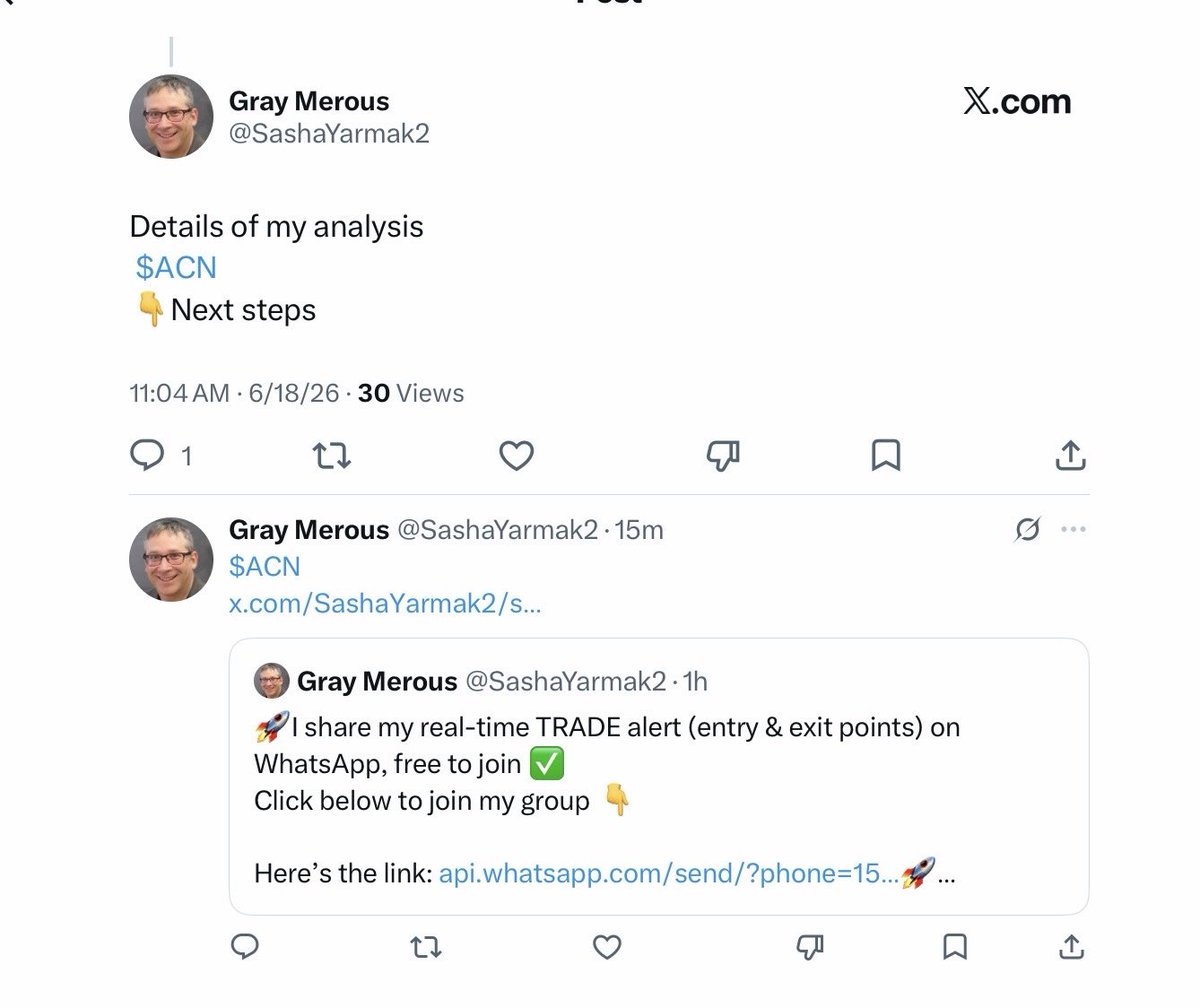Open the @SashaYarmak2 handle under main author name
This screenshot has width=1200, height=1008.
329,134
